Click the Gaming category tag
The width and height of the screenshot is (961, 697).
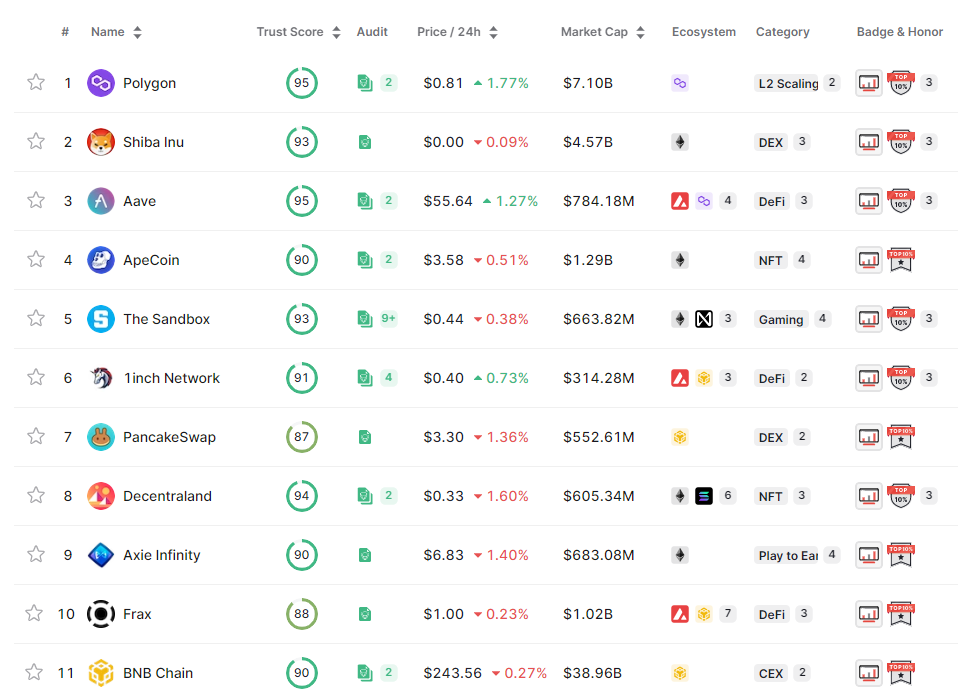click(781, 319)
